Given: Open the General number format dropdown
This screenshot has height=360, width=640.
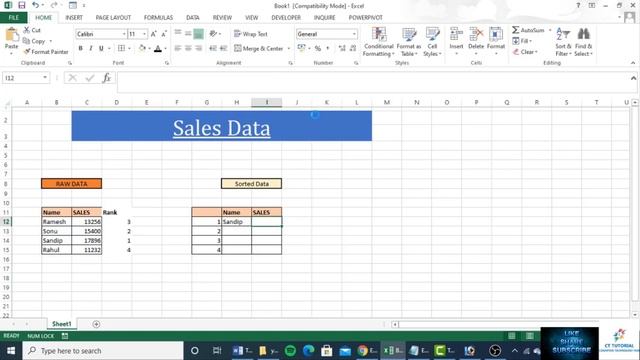Looking at the screenshot, I should 354,34.
